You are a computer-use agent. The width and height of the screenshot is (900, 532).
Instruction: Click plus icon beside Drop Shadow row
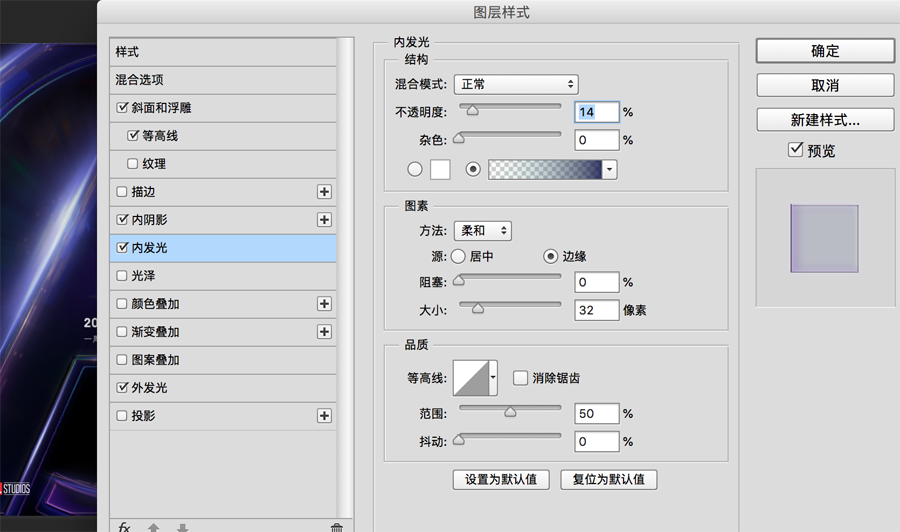[324, 416]
